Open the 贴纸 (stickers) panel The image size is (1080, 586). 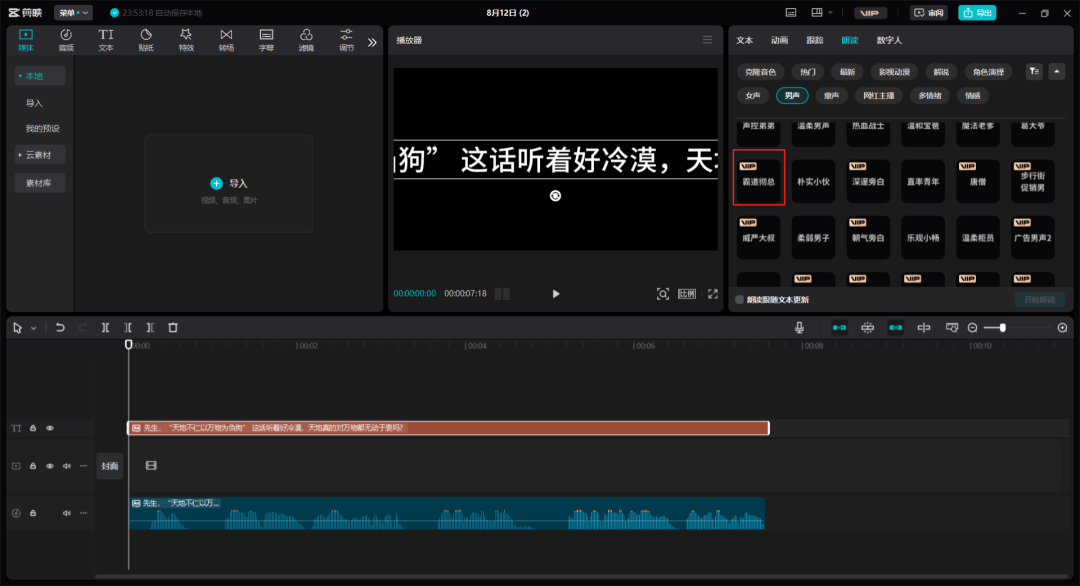coord(146,40)
